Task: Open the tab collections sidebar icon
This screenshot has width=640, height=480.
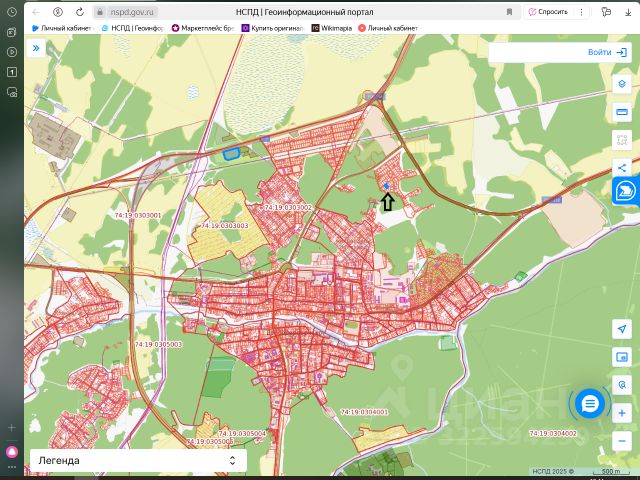Action: (12, 32)
